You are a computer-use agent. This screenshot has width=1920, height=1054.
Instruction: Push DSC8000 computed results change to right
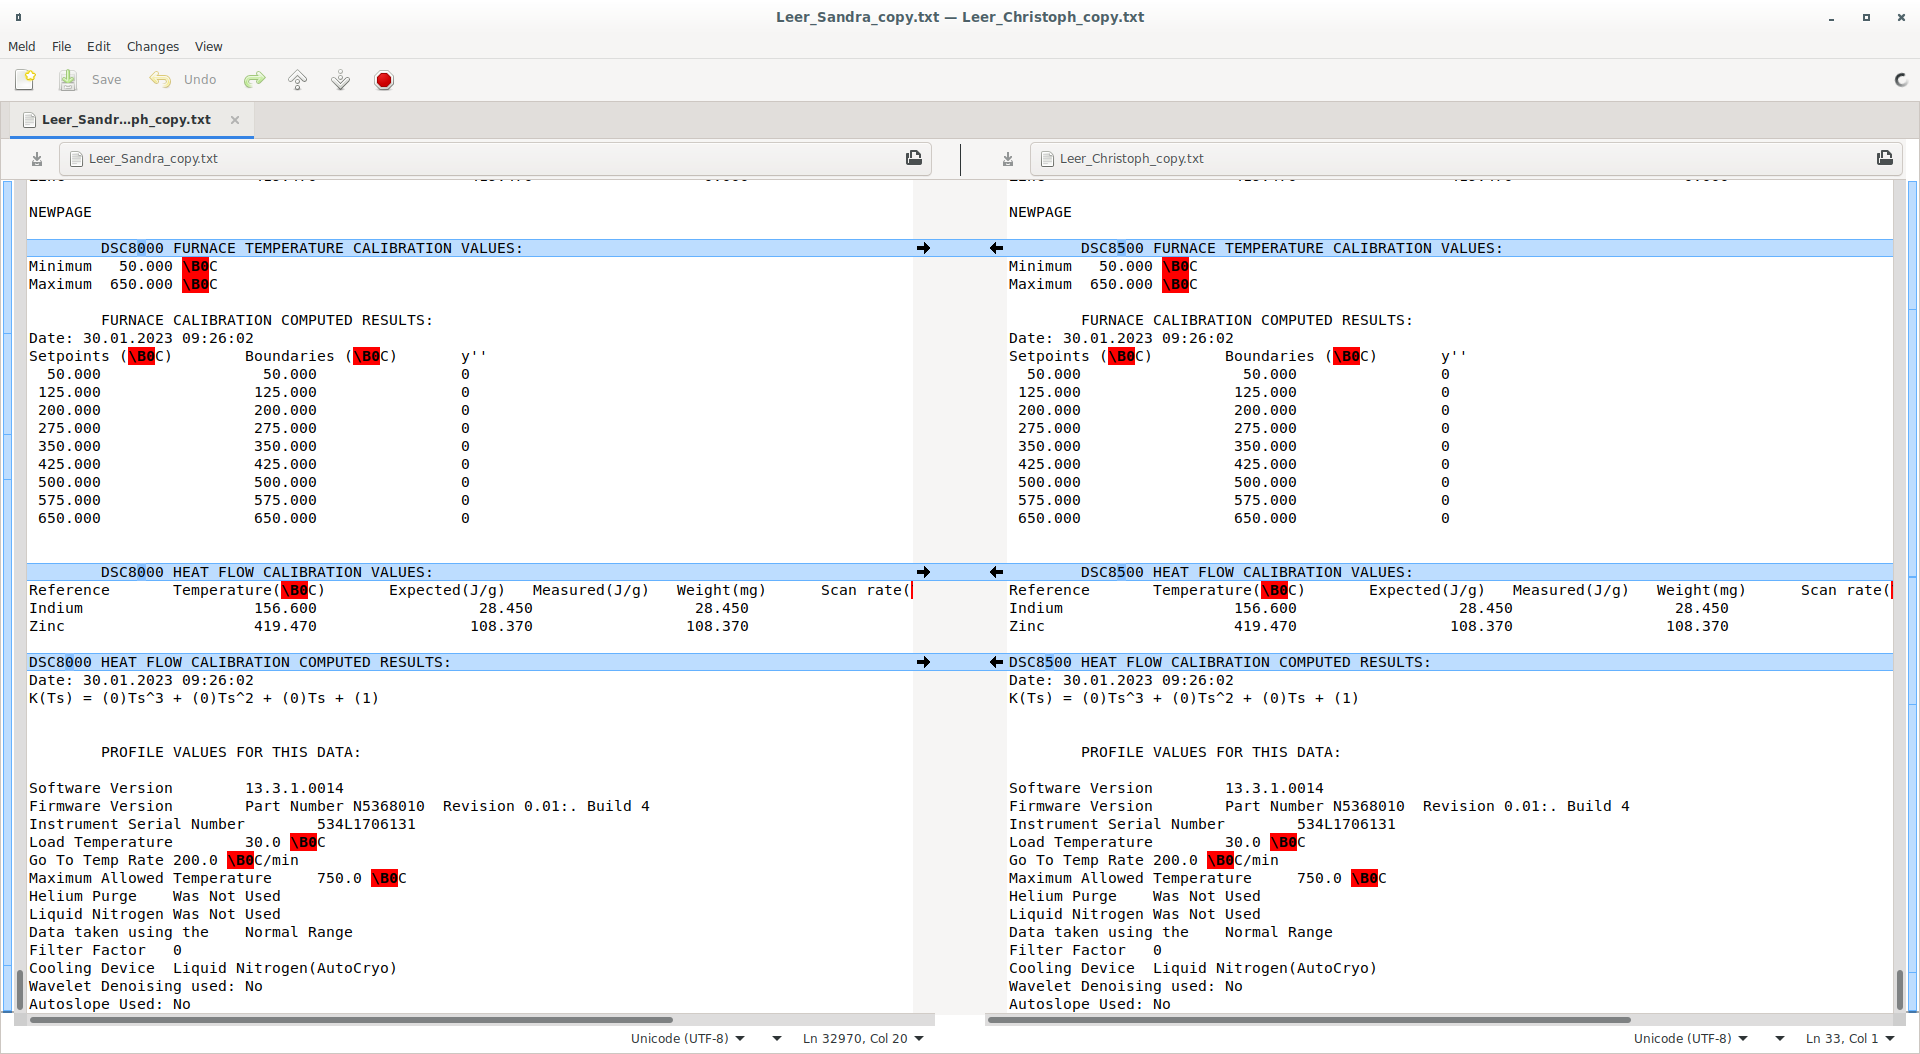coord(923,662)
